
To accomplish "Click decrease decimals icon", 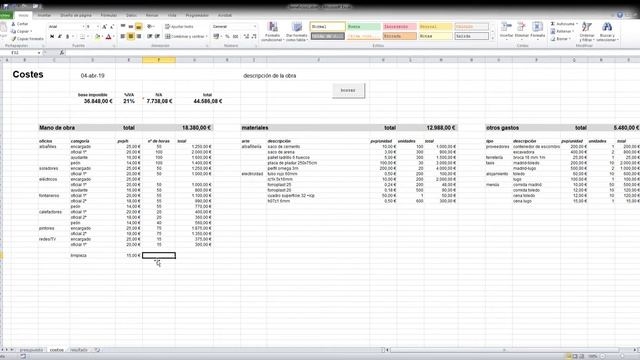I will tap(254, 36).
